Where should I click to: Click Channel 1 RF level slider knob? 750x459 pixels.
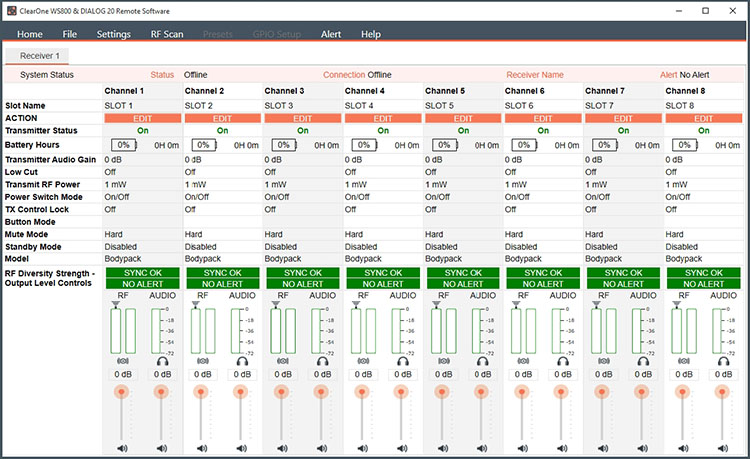pos(122,391)
